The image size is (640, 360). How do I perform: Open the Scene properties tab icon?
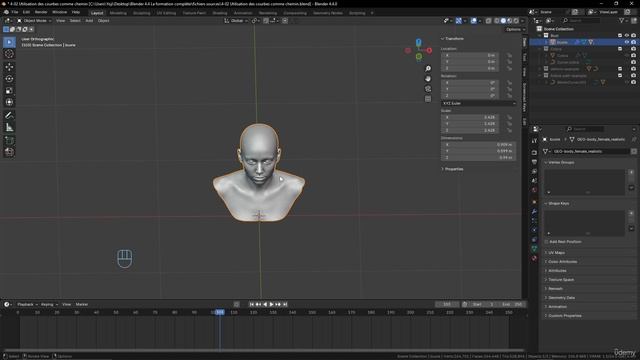click(534, 181)
